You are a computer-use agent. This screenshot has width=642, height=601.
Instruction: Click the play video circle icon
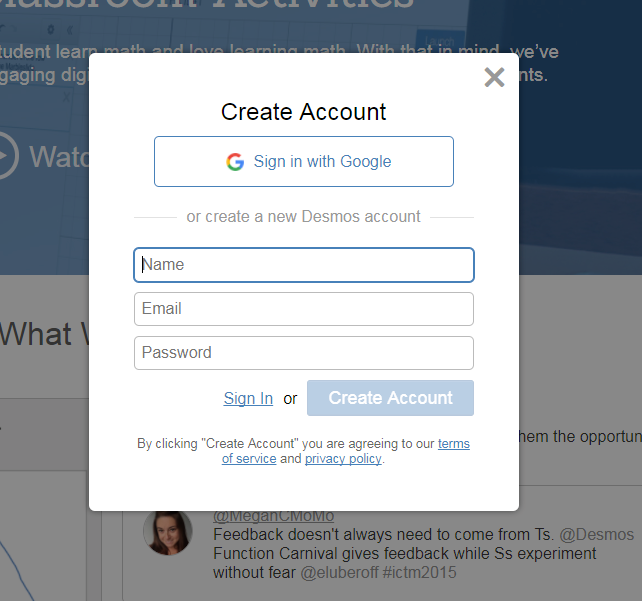[x=6, y=156]
